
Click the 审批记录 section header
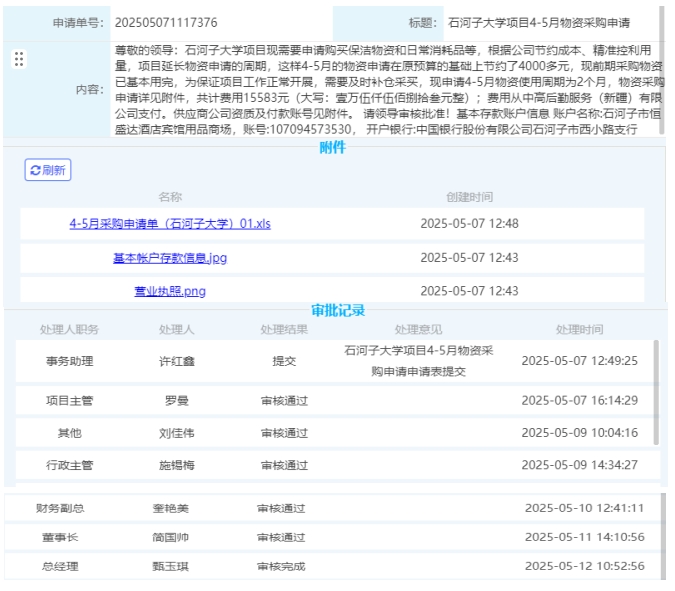pyautogui.click(x=337, y=311)
